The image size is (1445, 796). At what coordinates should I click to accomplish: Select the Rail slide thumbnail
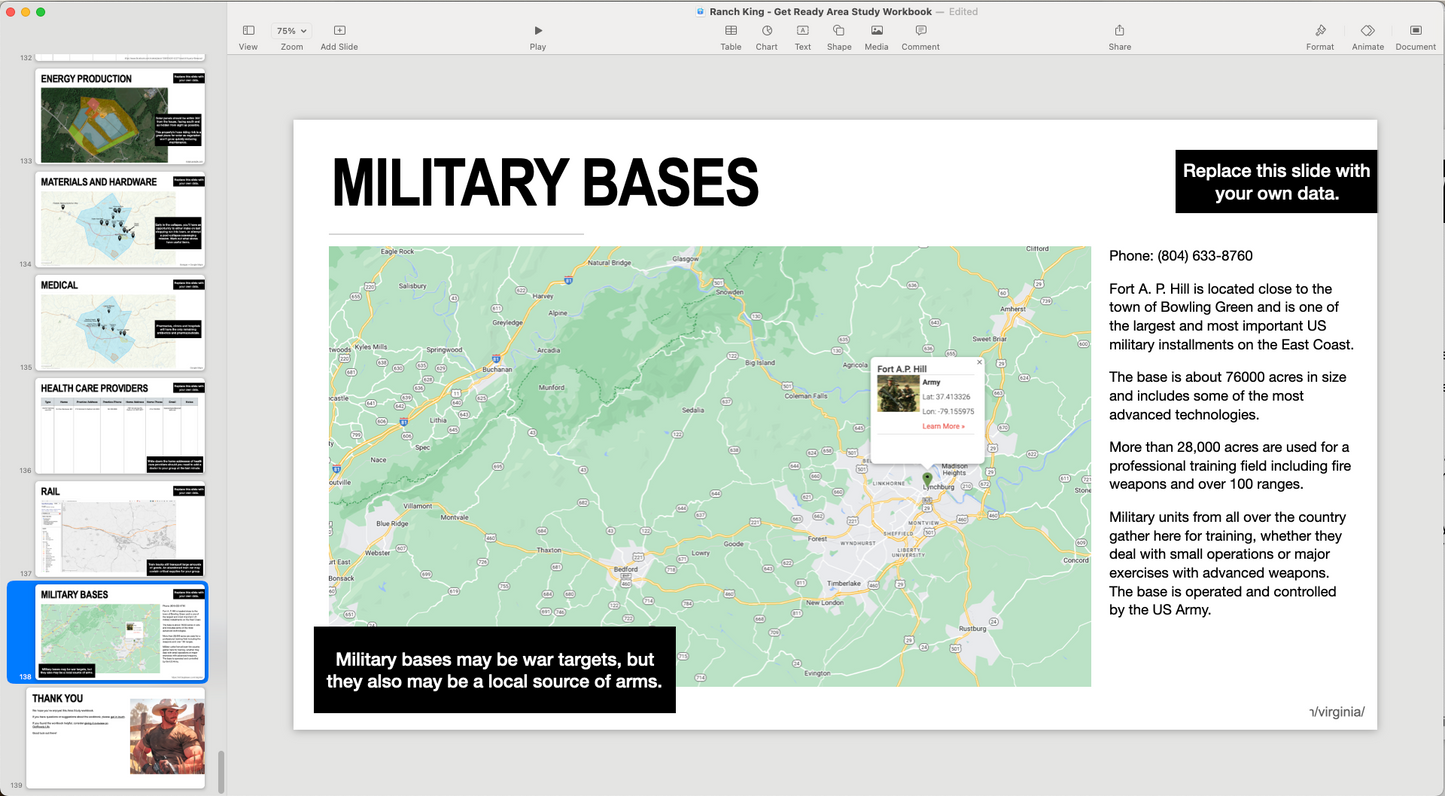[120, 529]
